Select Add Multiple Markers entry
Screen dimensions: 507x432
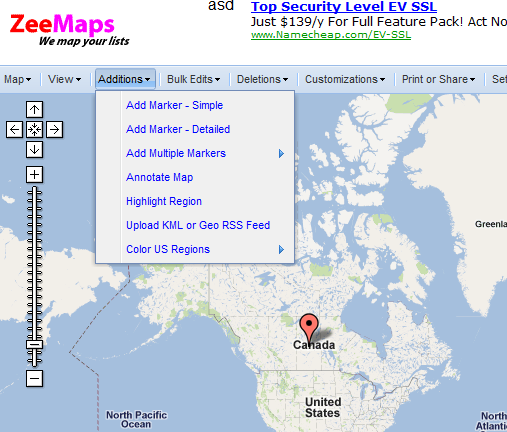point(176,153)
